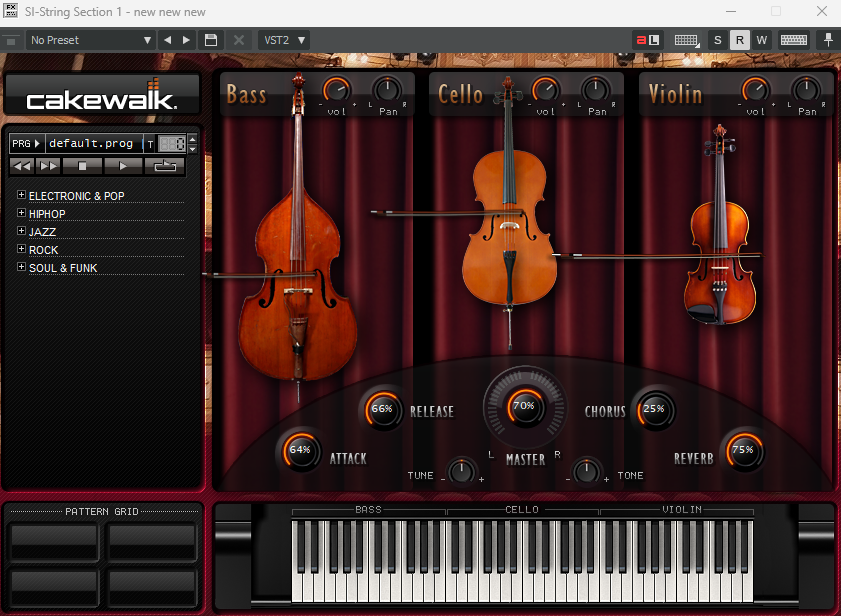Click the top-left Pattern Grid pad
Viewport: 841px width, 616px height.
[54, 541]
